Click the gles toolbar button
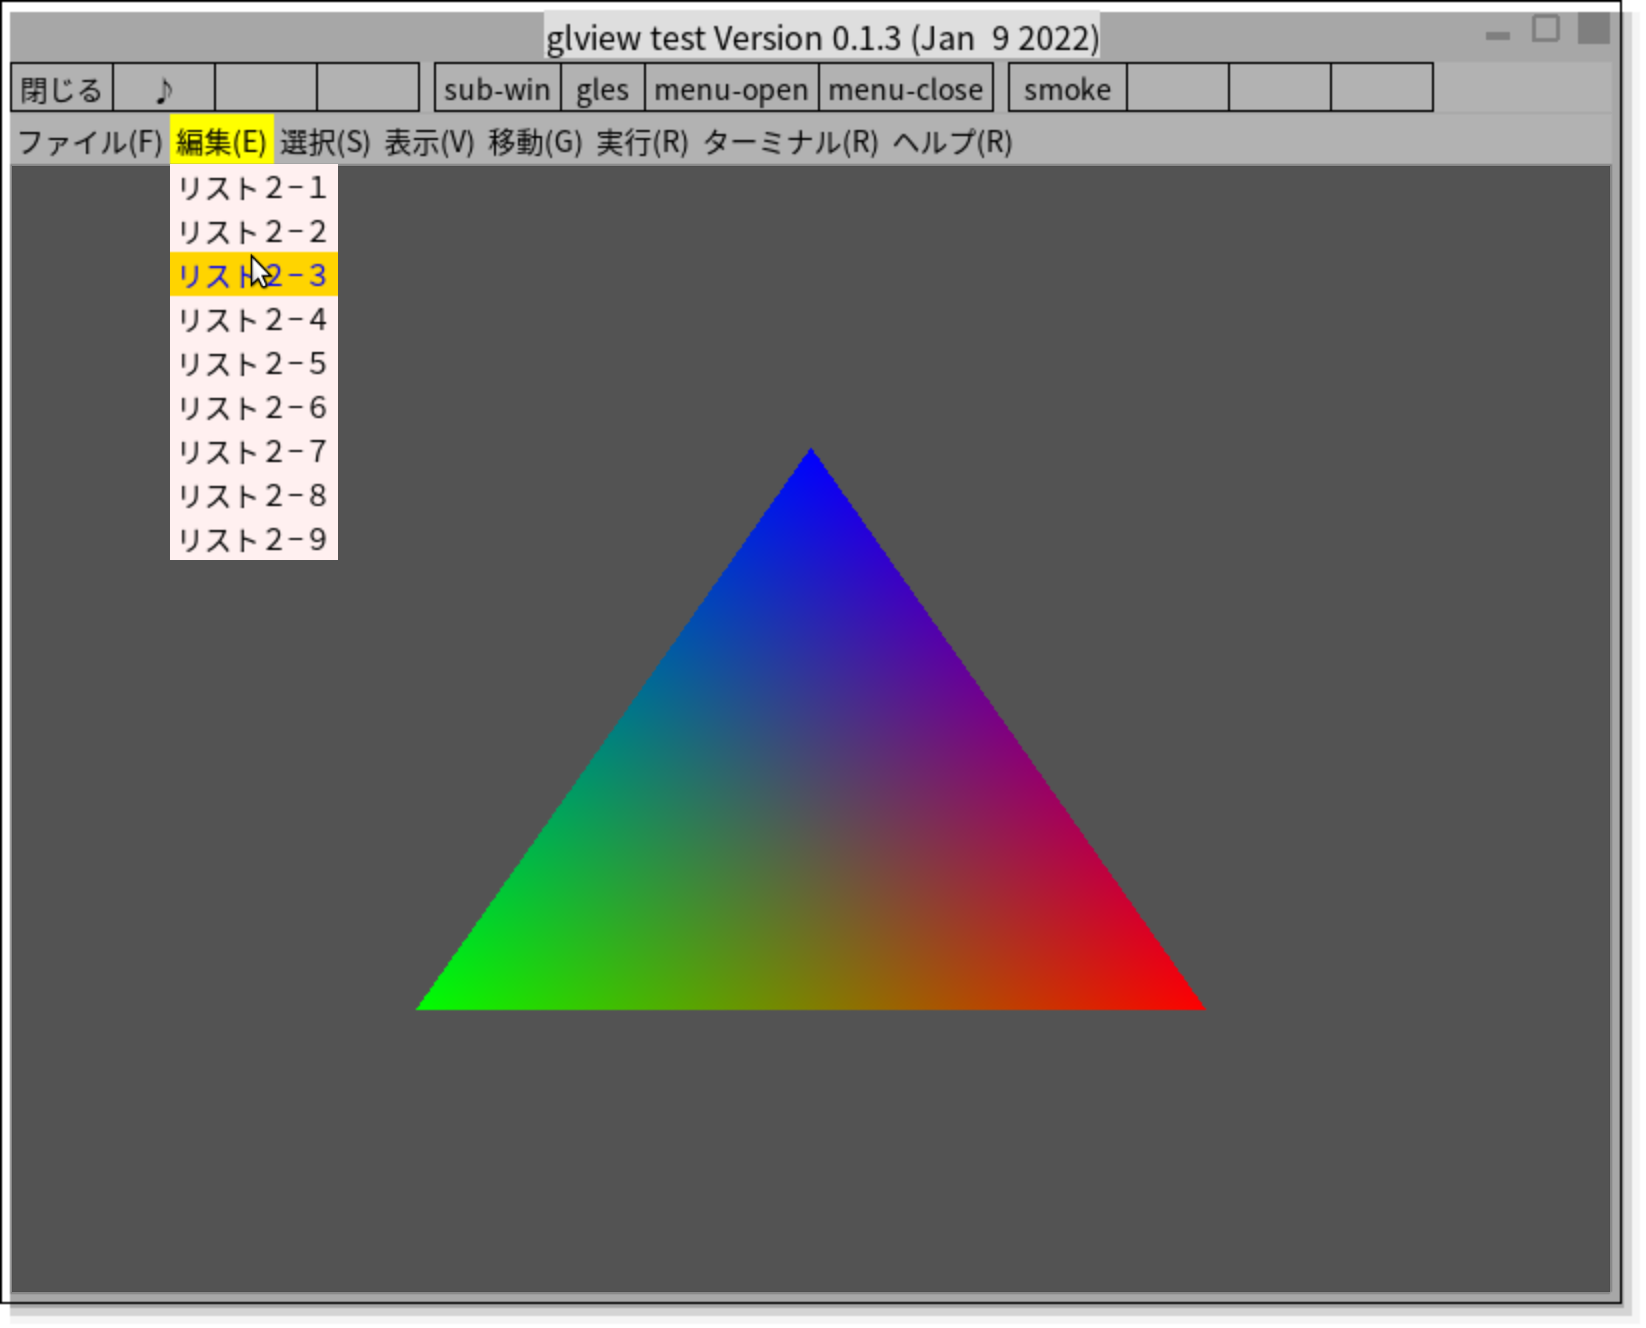The width and height of the screenshot is (1646, 1328). tap(602, 89)
